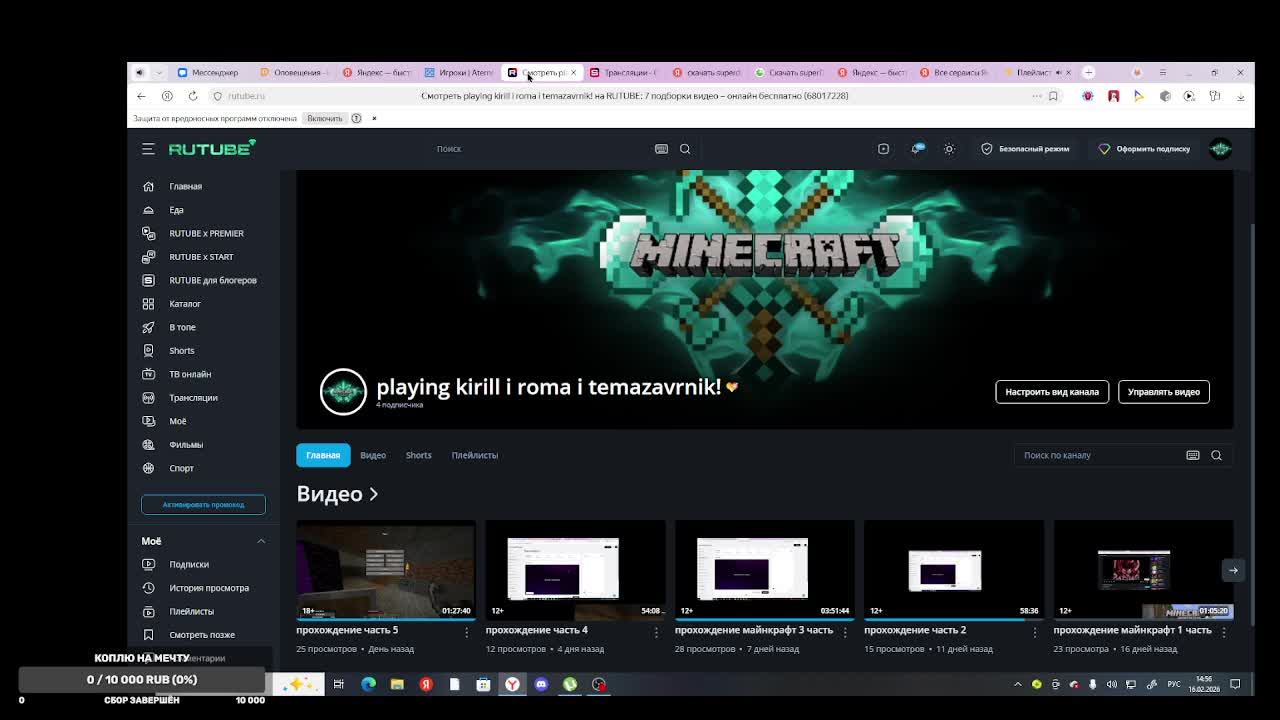Open thumbnail of прохождение часть 2
The height and width of the screenshot is (720, 1280).
[954, 570]
